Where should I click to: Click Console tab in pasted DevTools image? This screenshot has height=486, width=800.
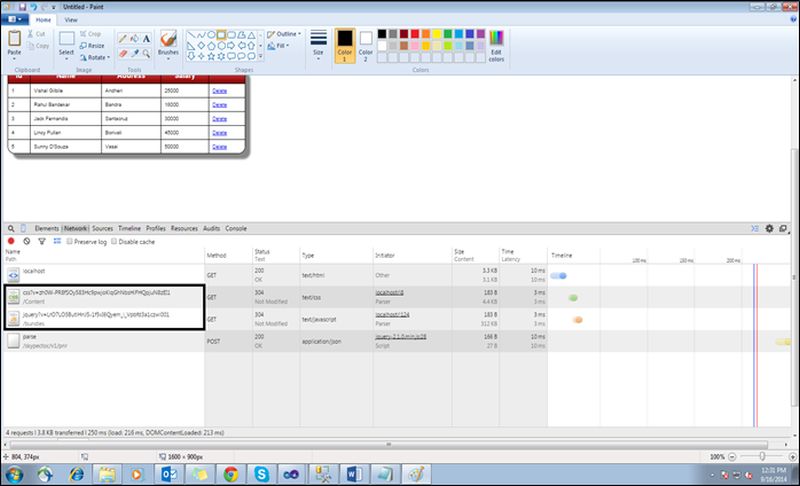tap(236, 228)
